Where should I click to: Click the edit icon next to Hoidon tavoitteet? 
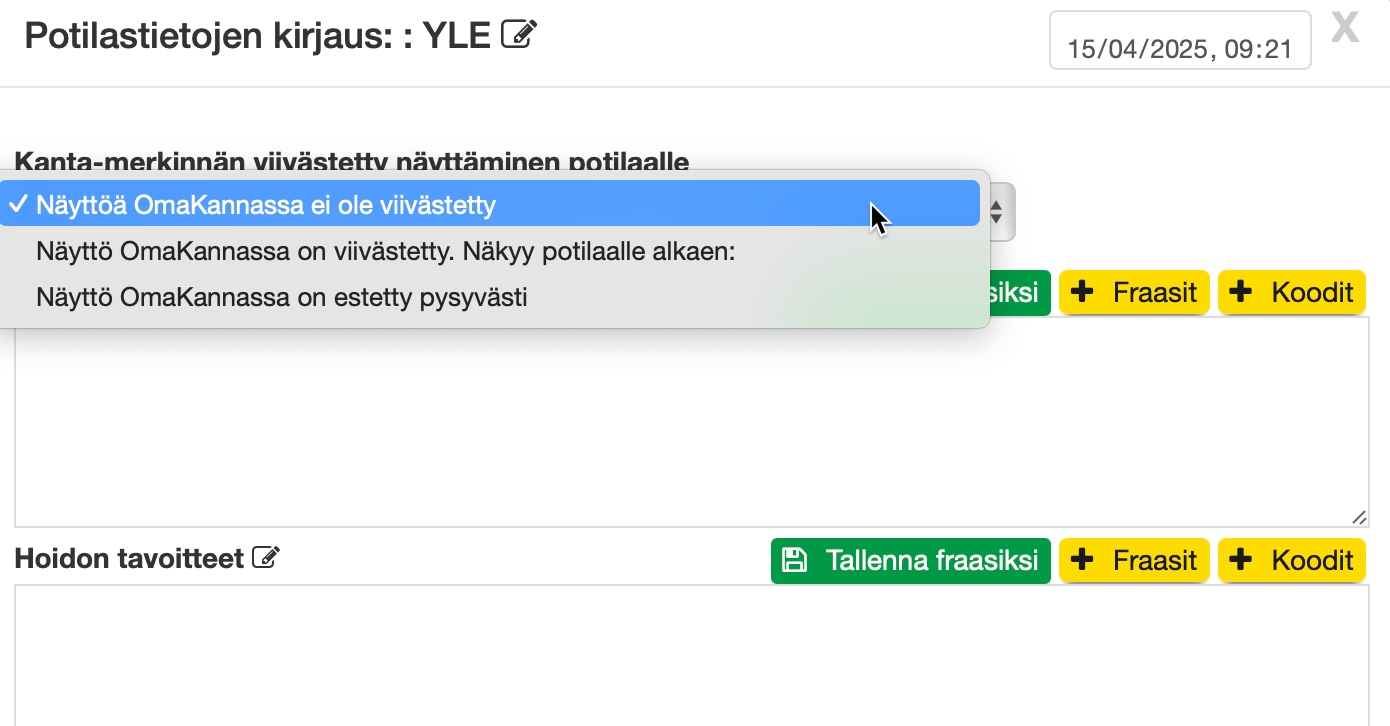click(266, 558)
